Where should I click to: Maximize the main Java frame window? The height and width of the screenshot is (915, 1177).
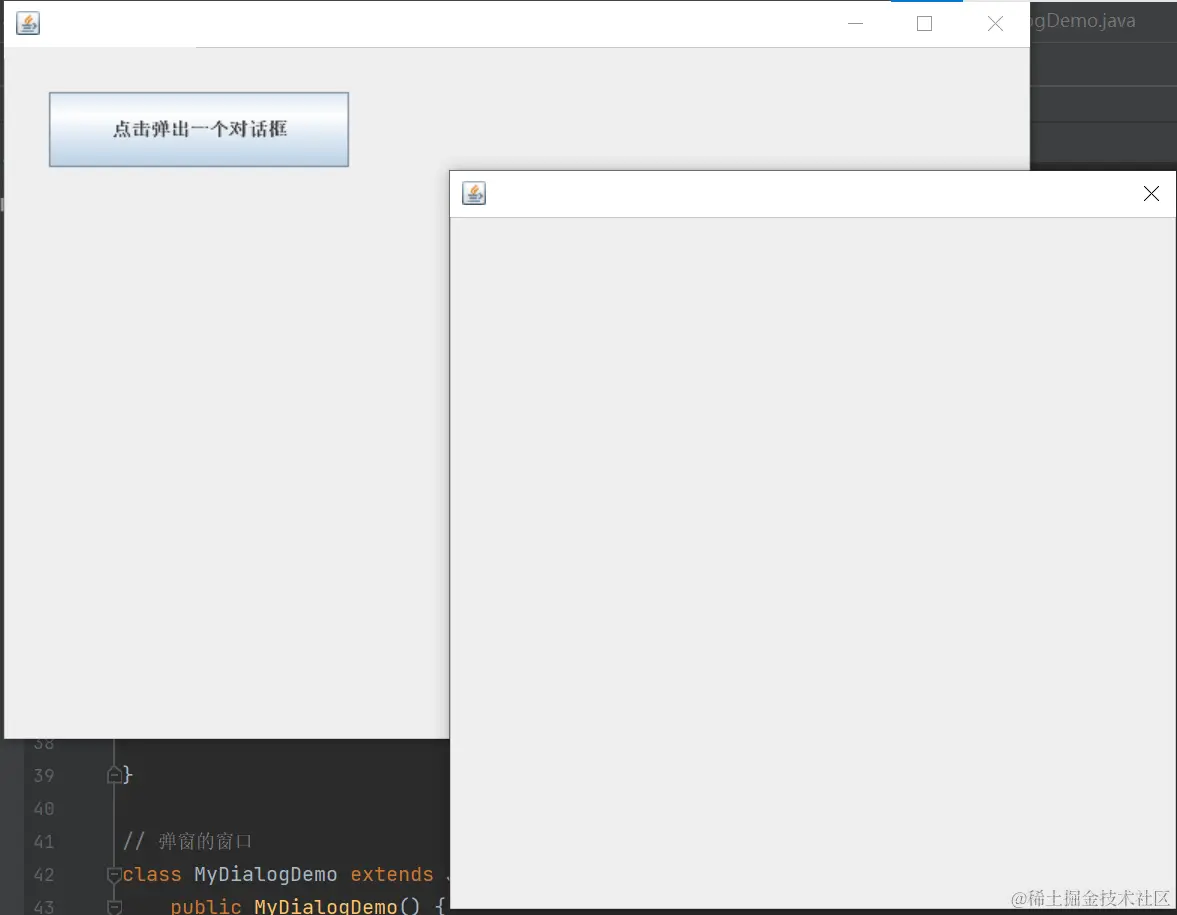pyautogui.click(x=925, y=24)
